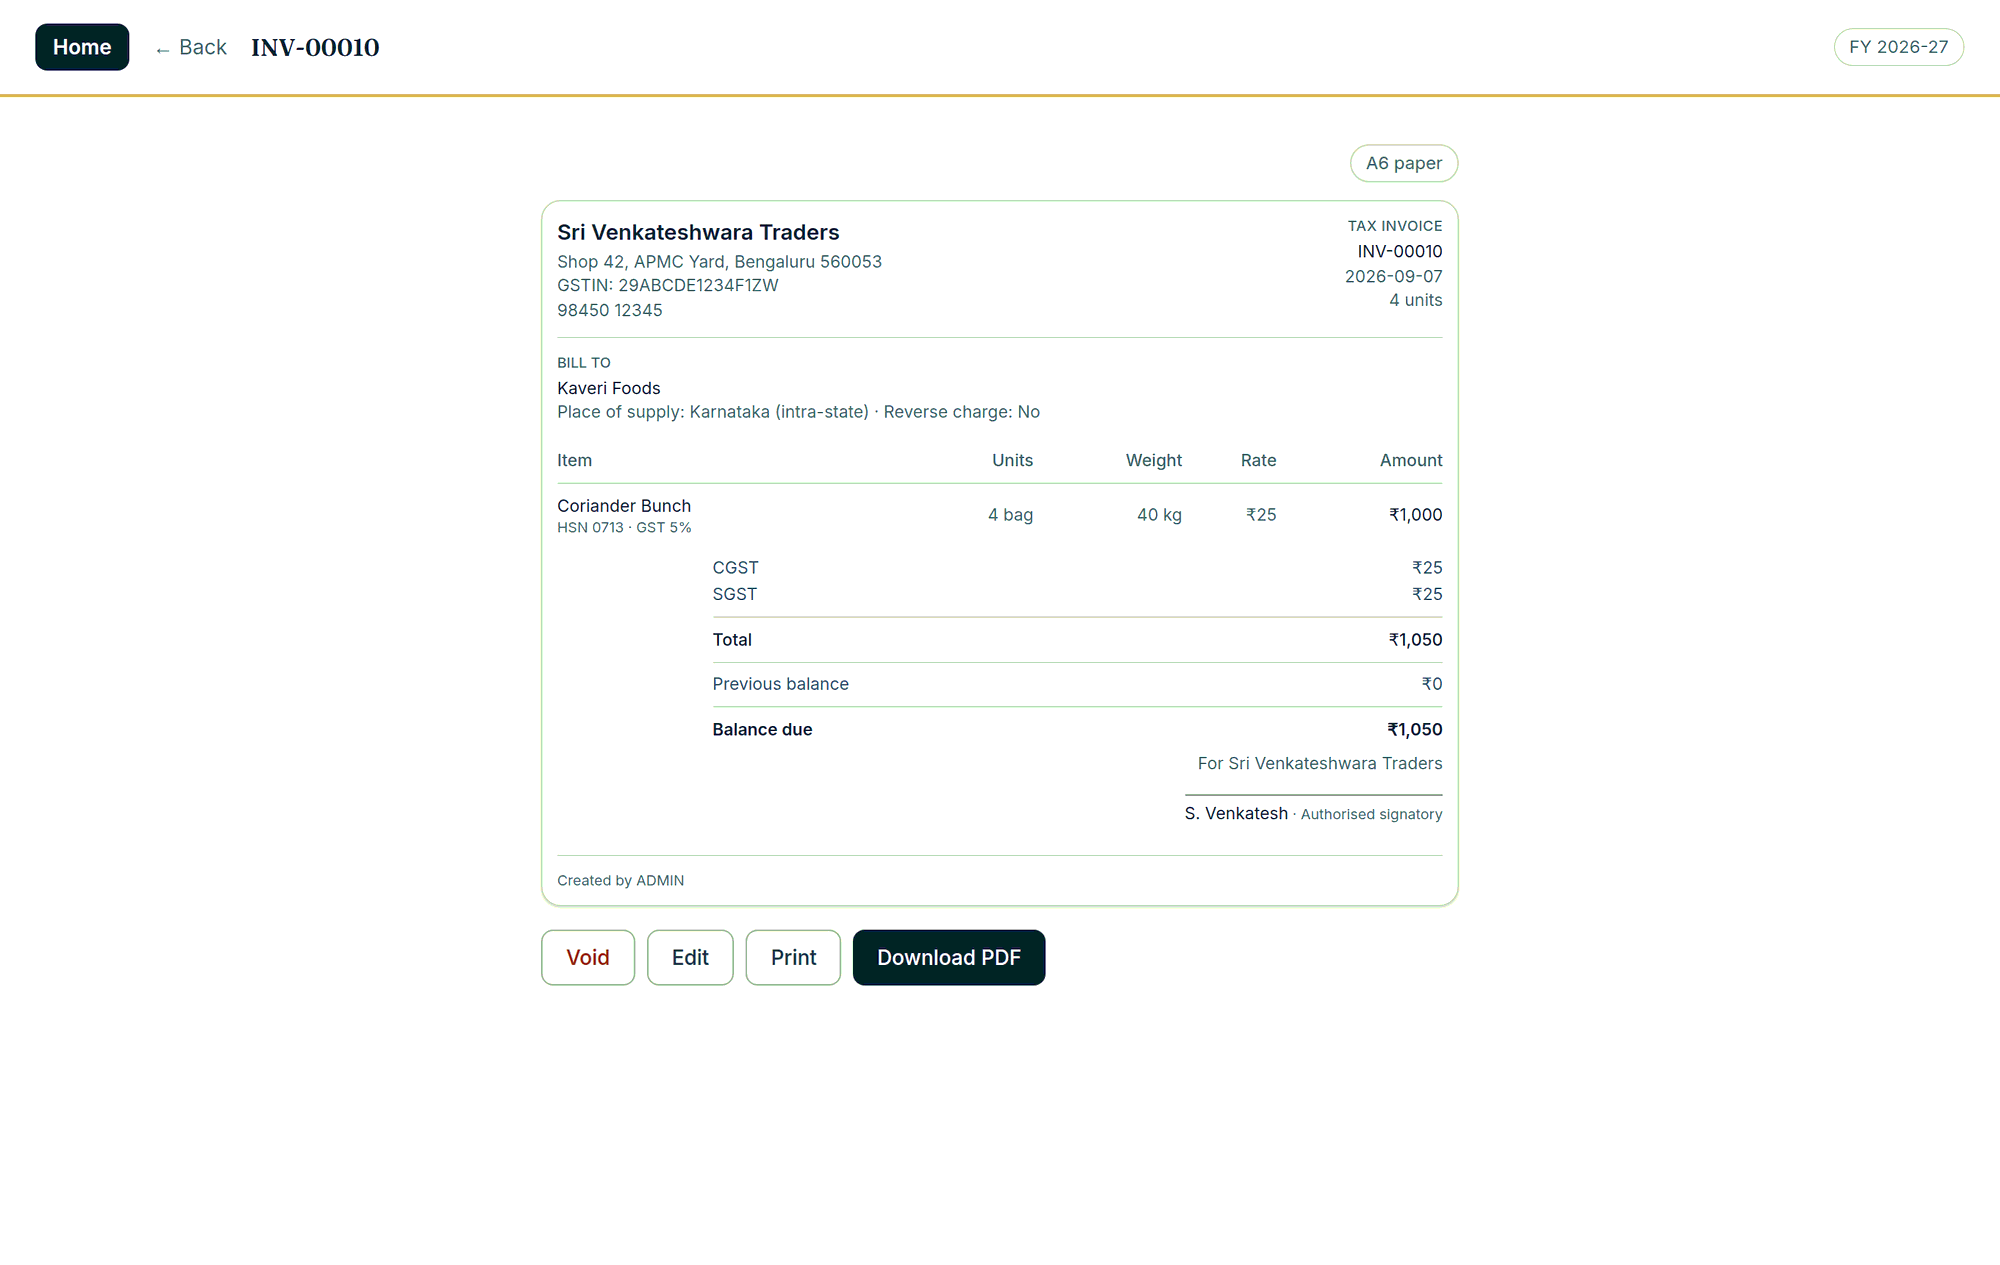
Task: Click the Rate column header
Action: [x=1258, y=460]
